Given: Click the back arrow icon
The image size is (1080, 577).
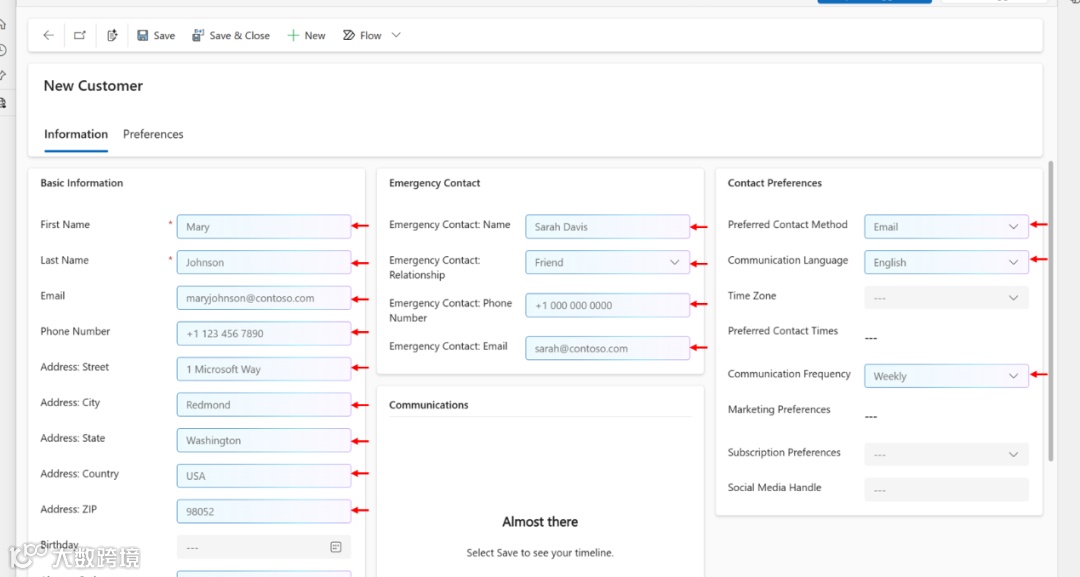Looking at the screenshot, I should (x=48, y=35).
